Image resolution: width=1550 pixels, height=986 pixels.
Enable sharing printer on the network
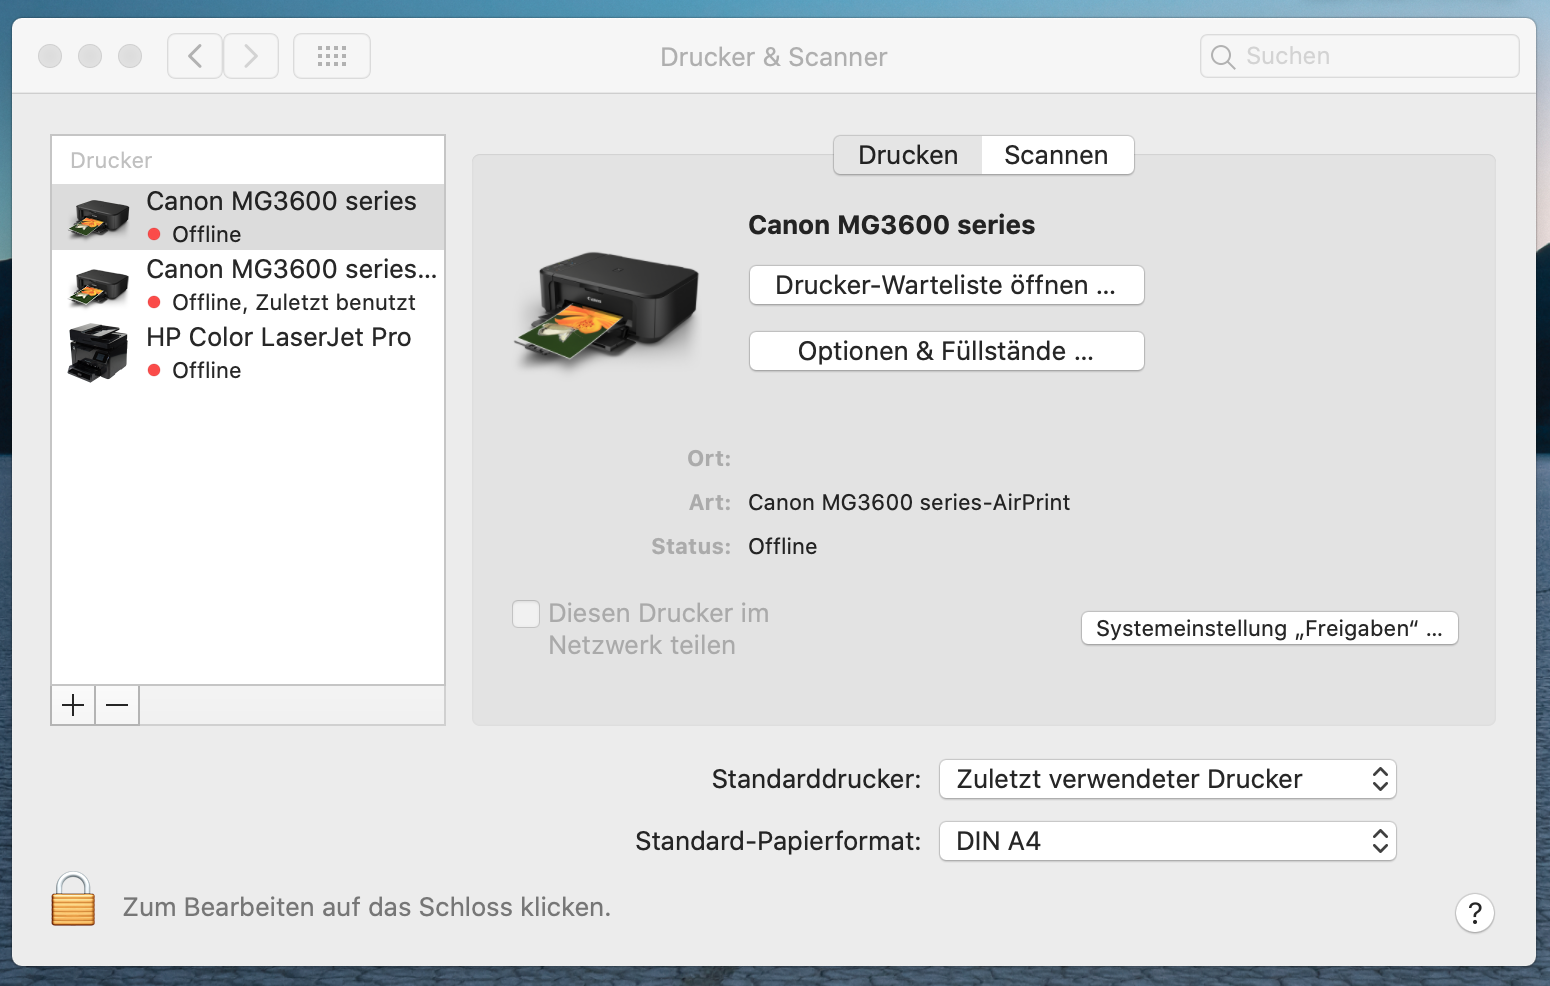click(x=525, y=613)
